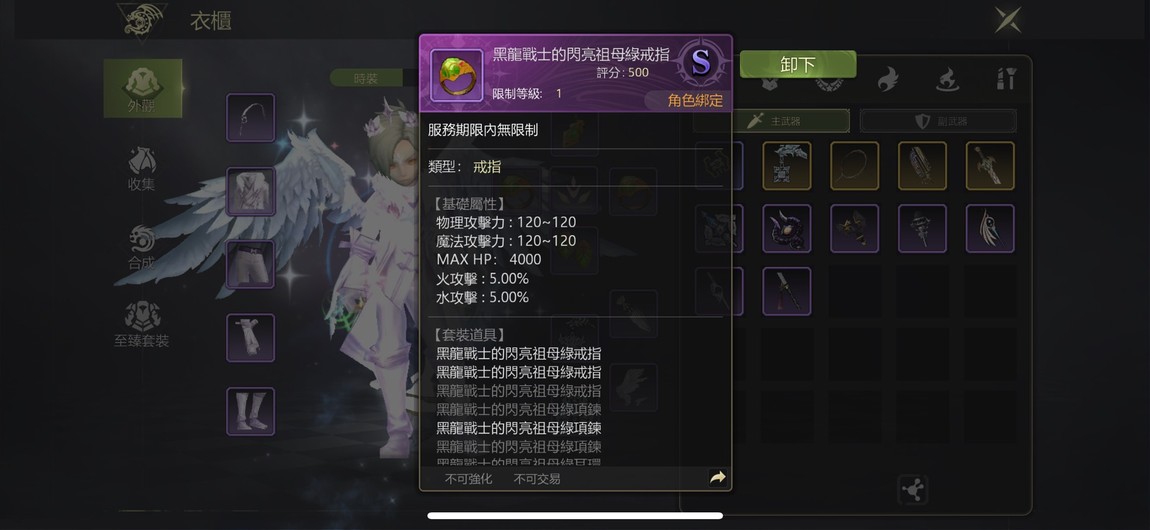Click the share arrow icon in tooltip

(x=717, y=478)
